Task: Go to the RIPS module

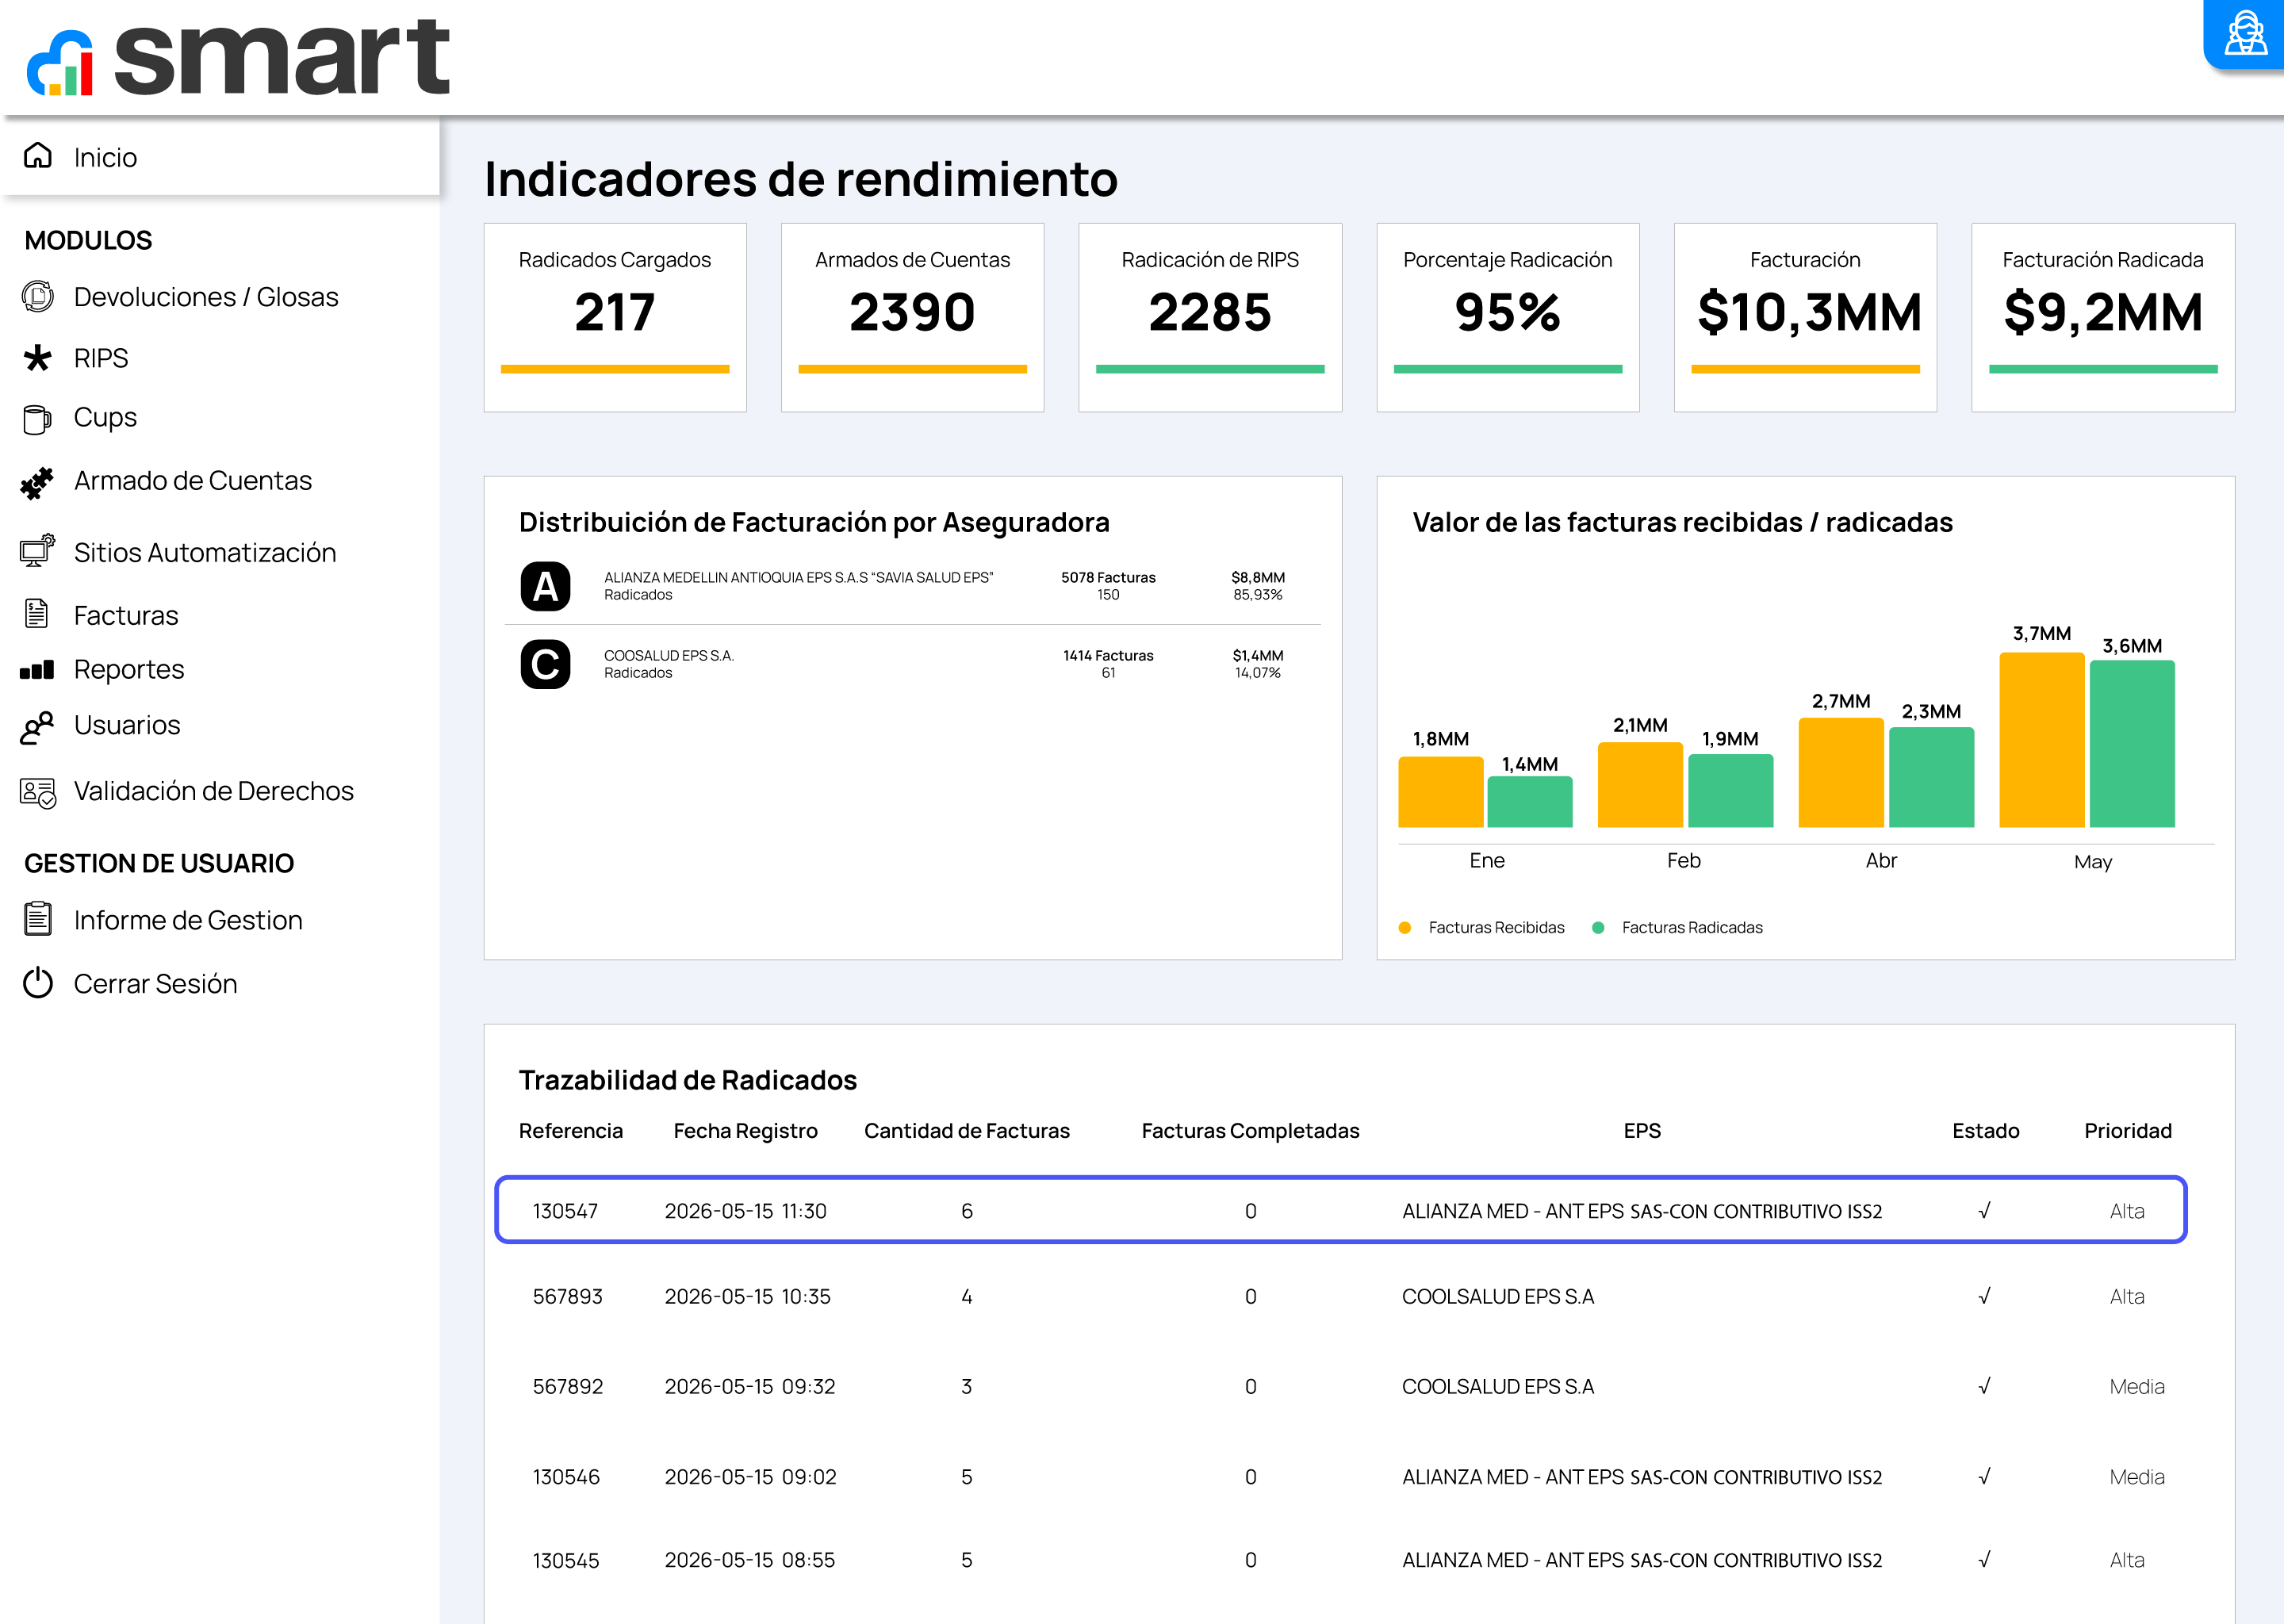Action: pos(101,358)
